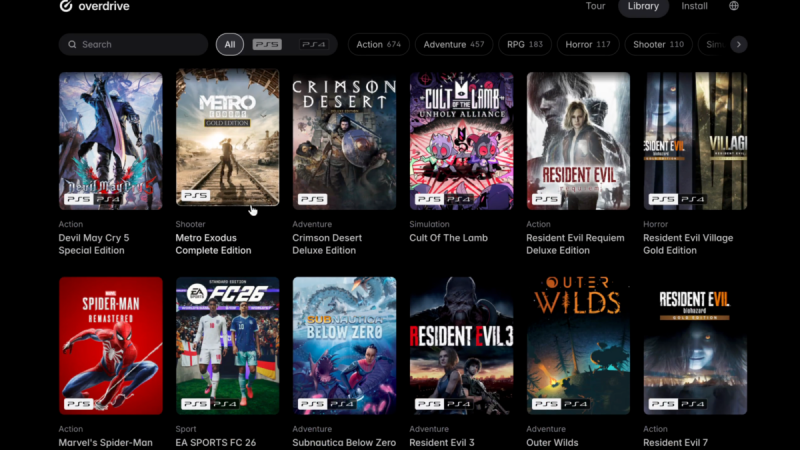Filter library by PS4 platform
The height and width of the screenshot is (450, 800).
pyautogui.click(x=313, y=44)
